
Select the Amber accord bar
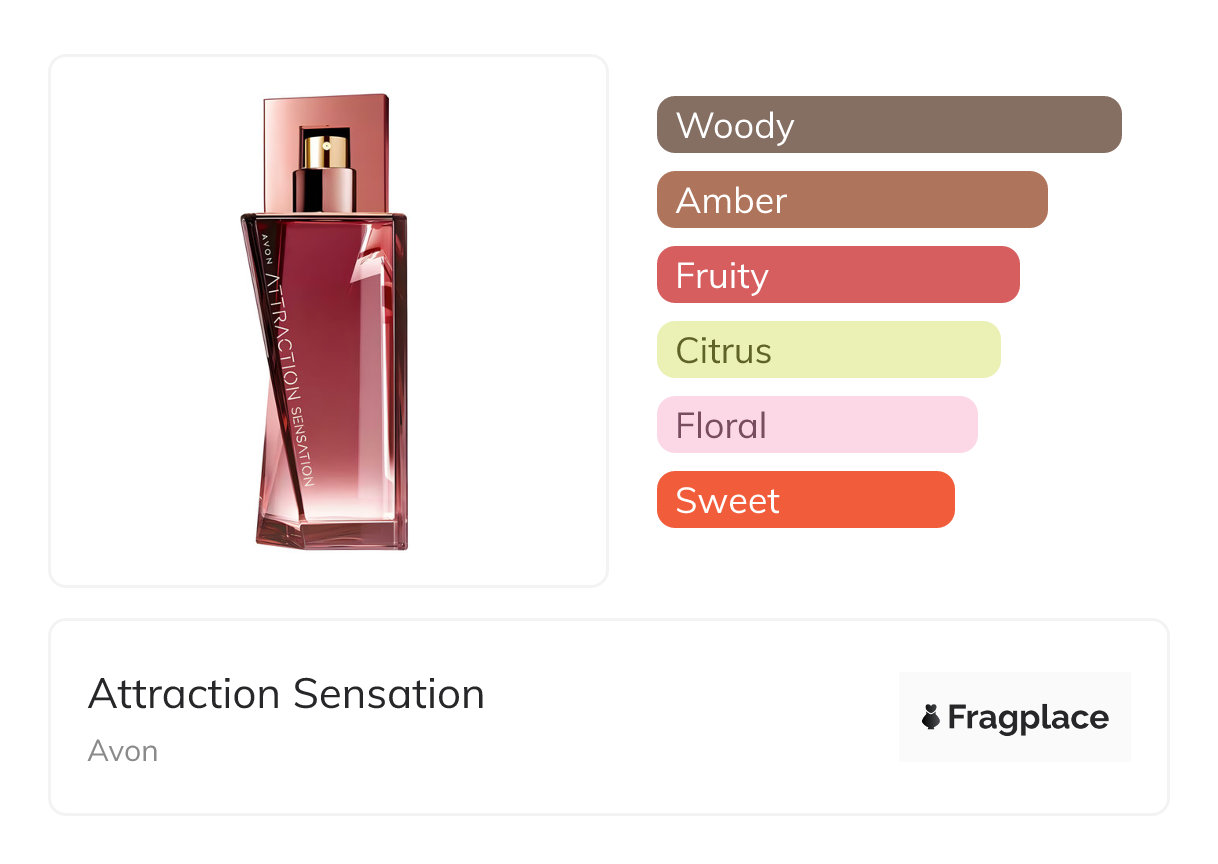coord(852,200)
